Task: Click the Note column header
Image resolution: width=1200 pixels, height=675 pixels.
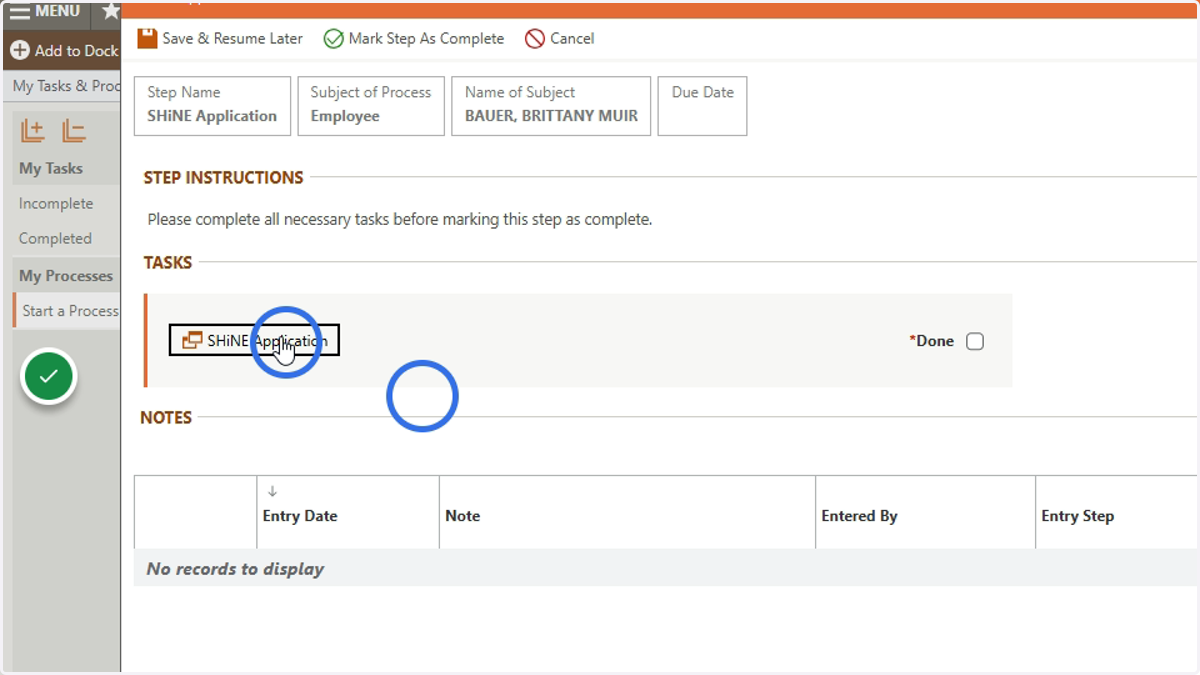Action: 463,516
